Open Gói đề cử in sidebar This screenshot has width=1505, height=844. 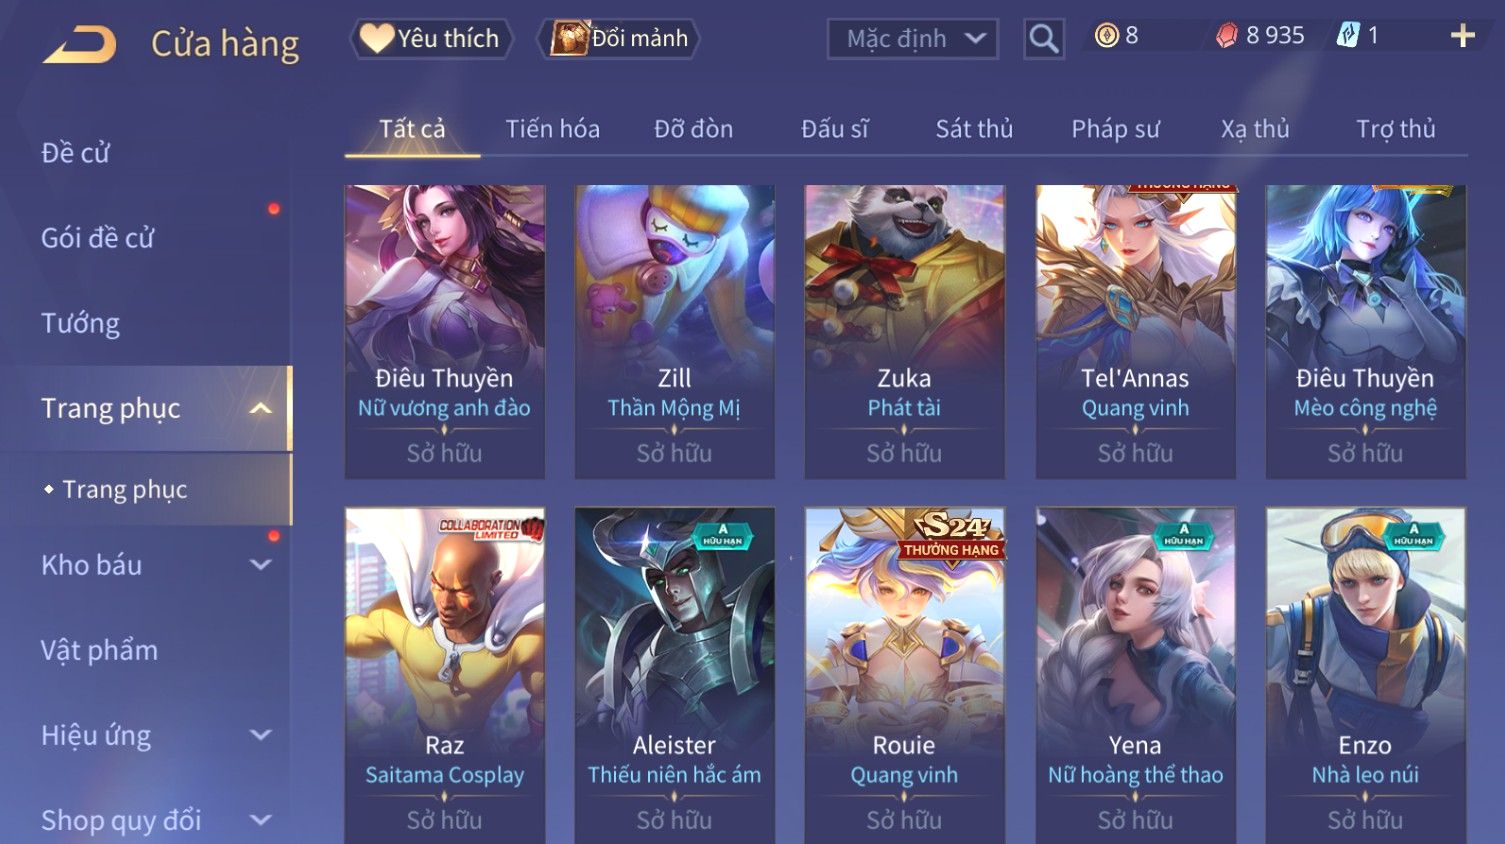pyautogui.click(x=97, y=238)
